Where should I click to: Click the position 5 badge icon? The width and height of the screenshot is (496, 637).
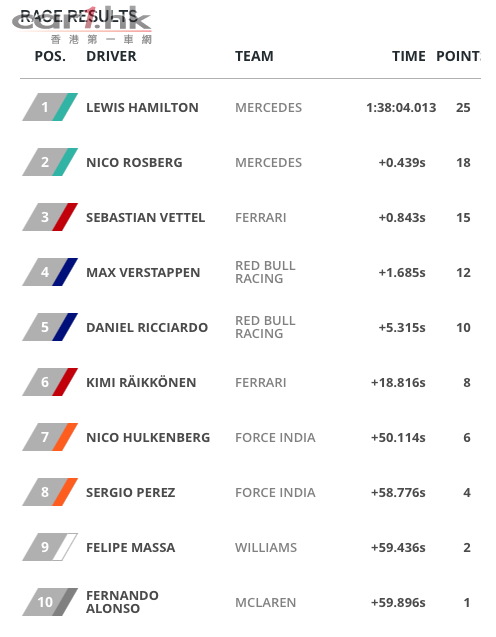point(50,327)
